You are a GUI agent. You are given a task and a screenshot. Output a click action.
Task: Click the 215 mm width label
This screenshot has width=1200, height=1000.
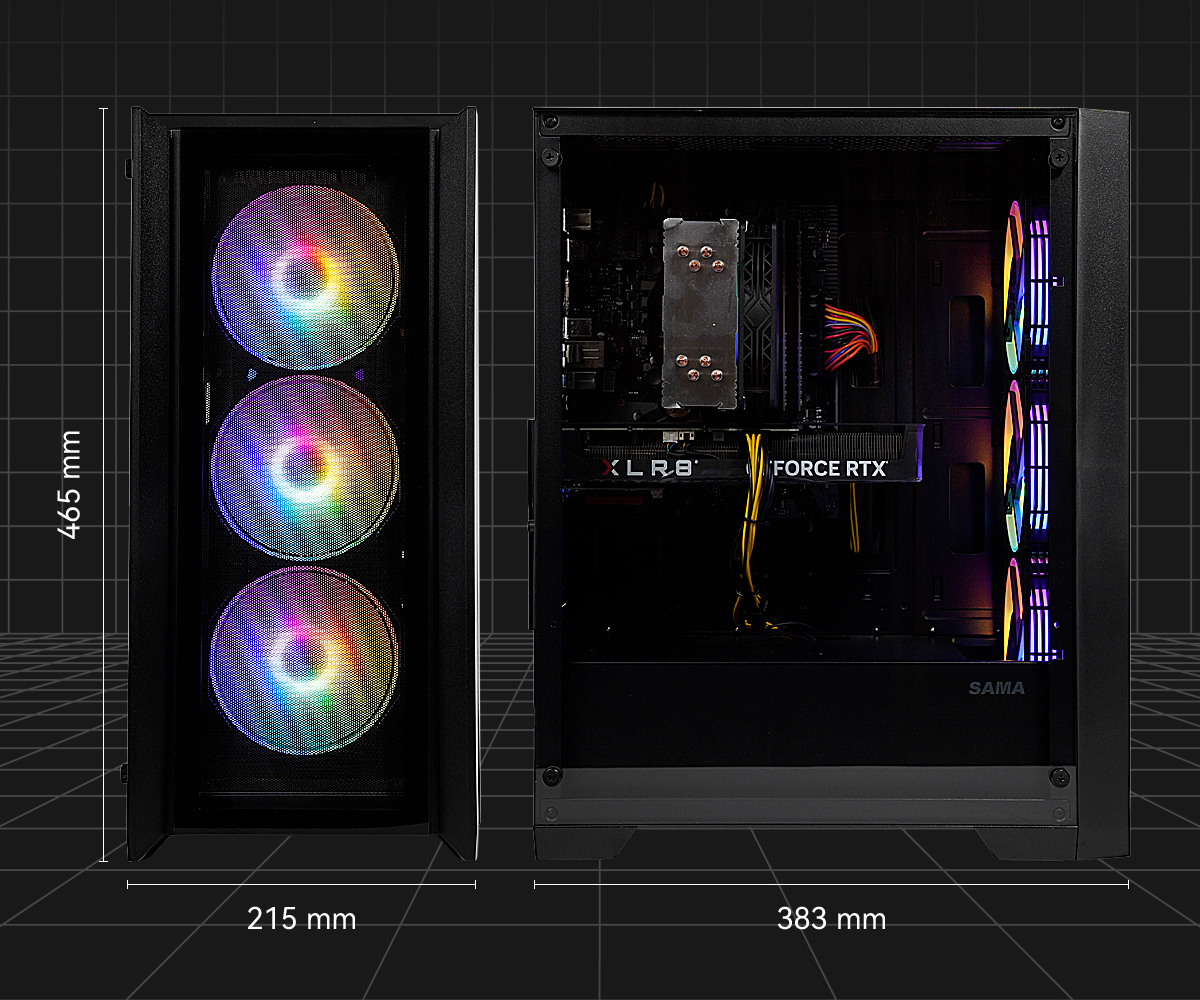(x=301, y=918)
